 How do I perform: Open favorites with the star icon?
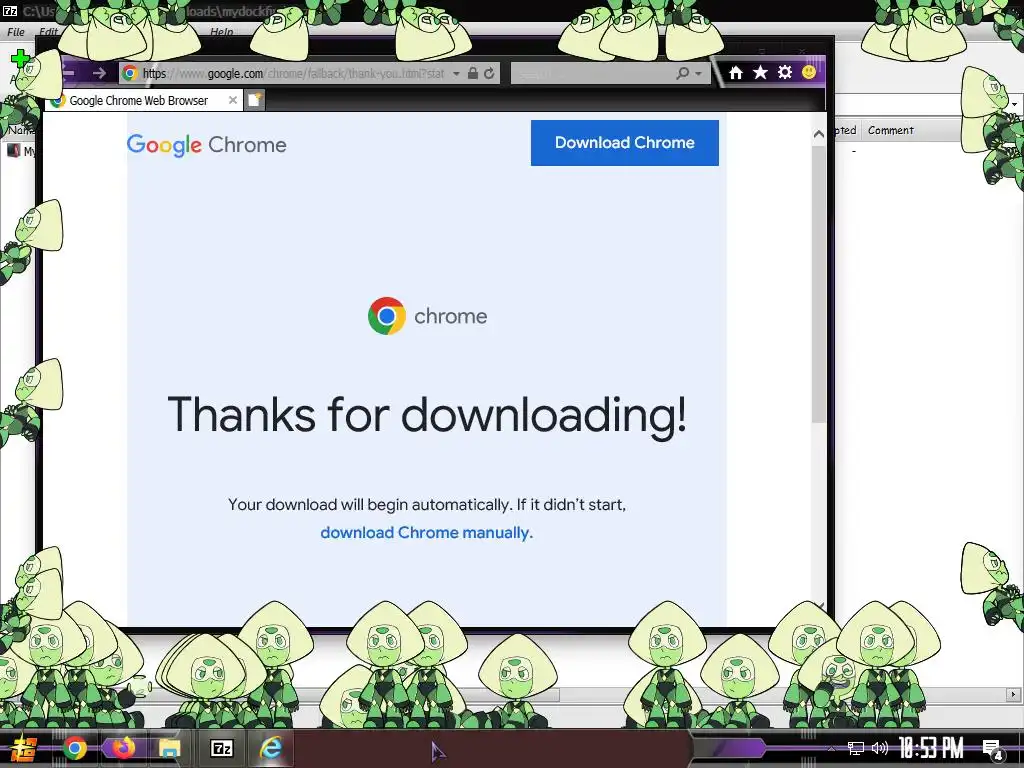point(760,72)
